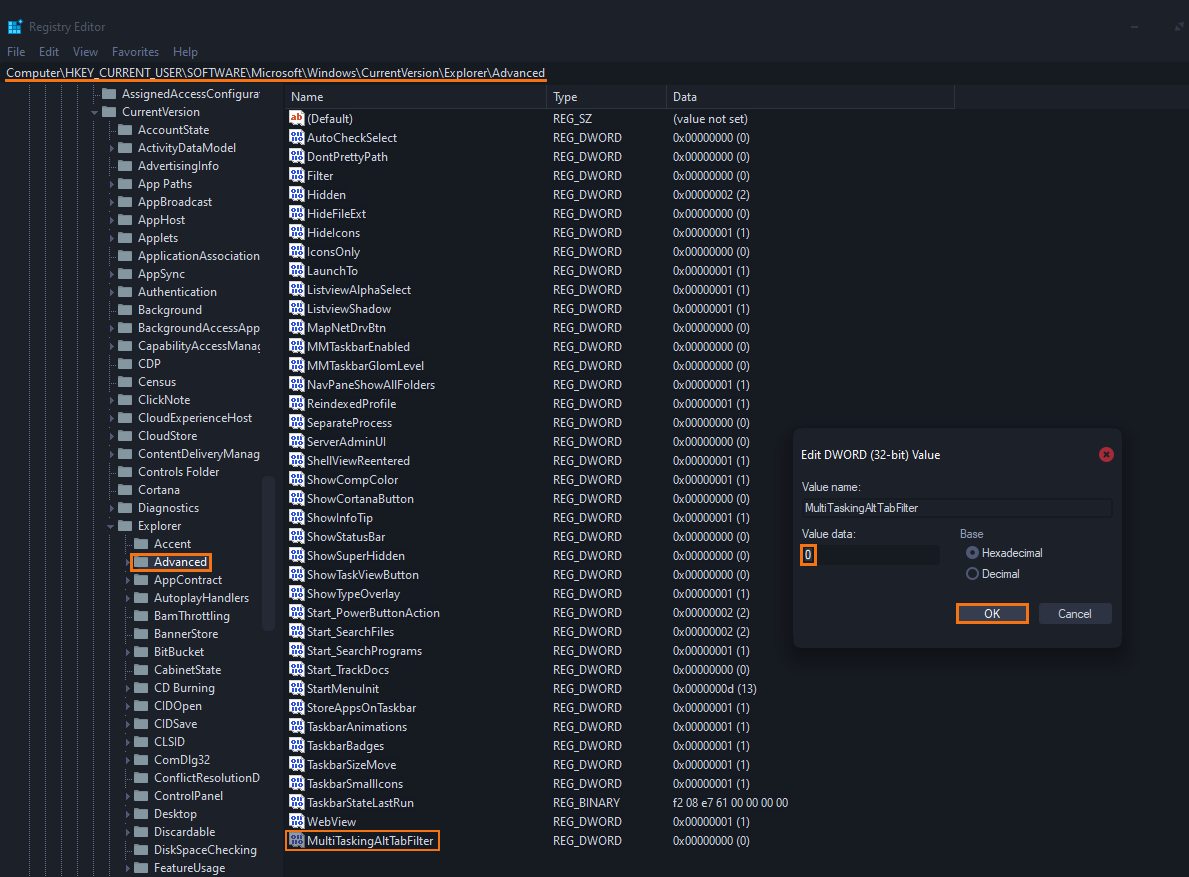Click the IconsOnly DWORD value icon
The width and height of the screenshot is (1189, 877).
[296, 251]
